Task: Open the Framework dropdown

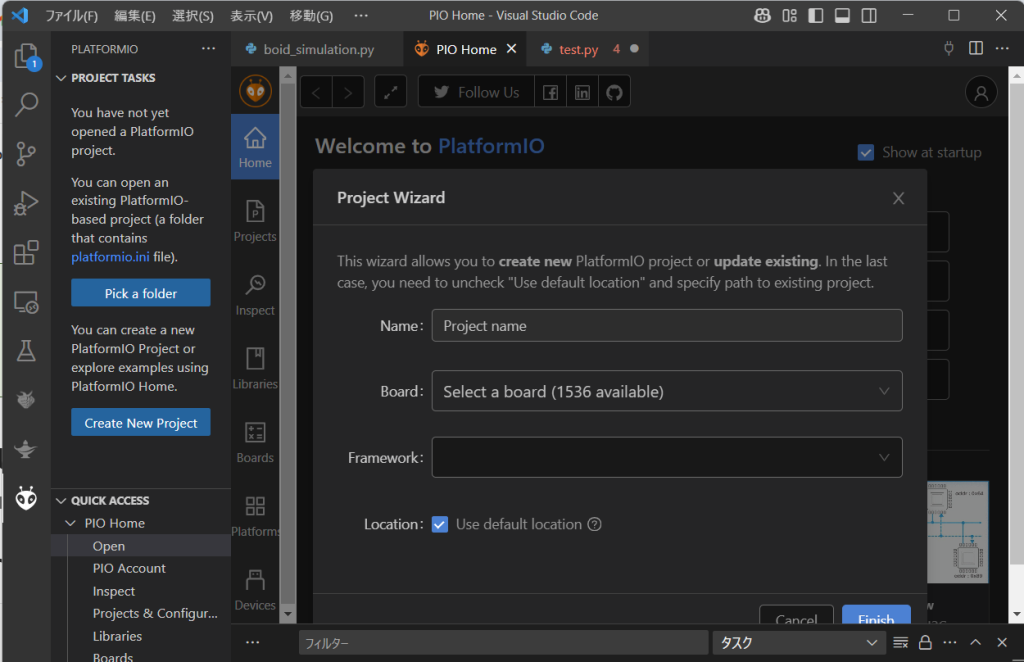Action: click(x=667, y=457)
